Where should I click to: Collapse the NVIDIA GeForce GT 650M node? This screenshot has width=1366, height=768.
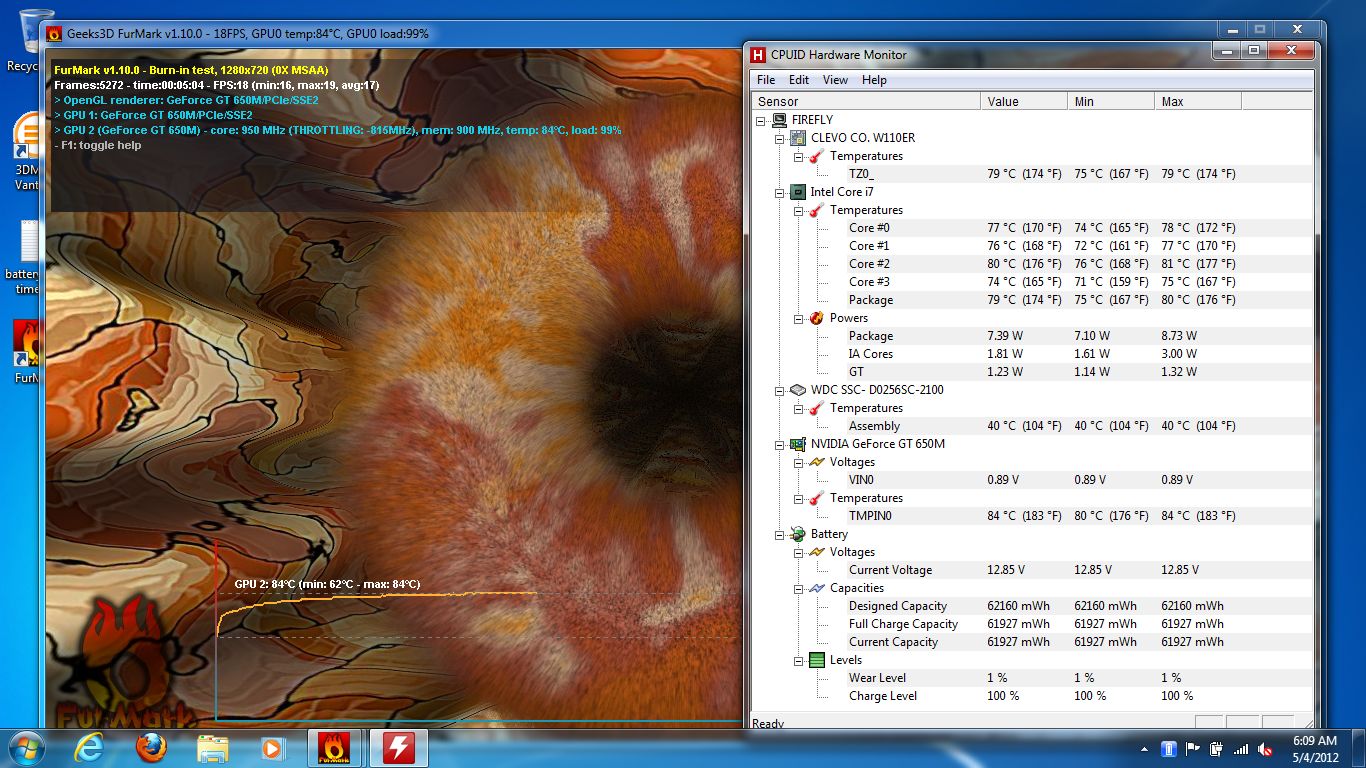(x=780, y=444)
